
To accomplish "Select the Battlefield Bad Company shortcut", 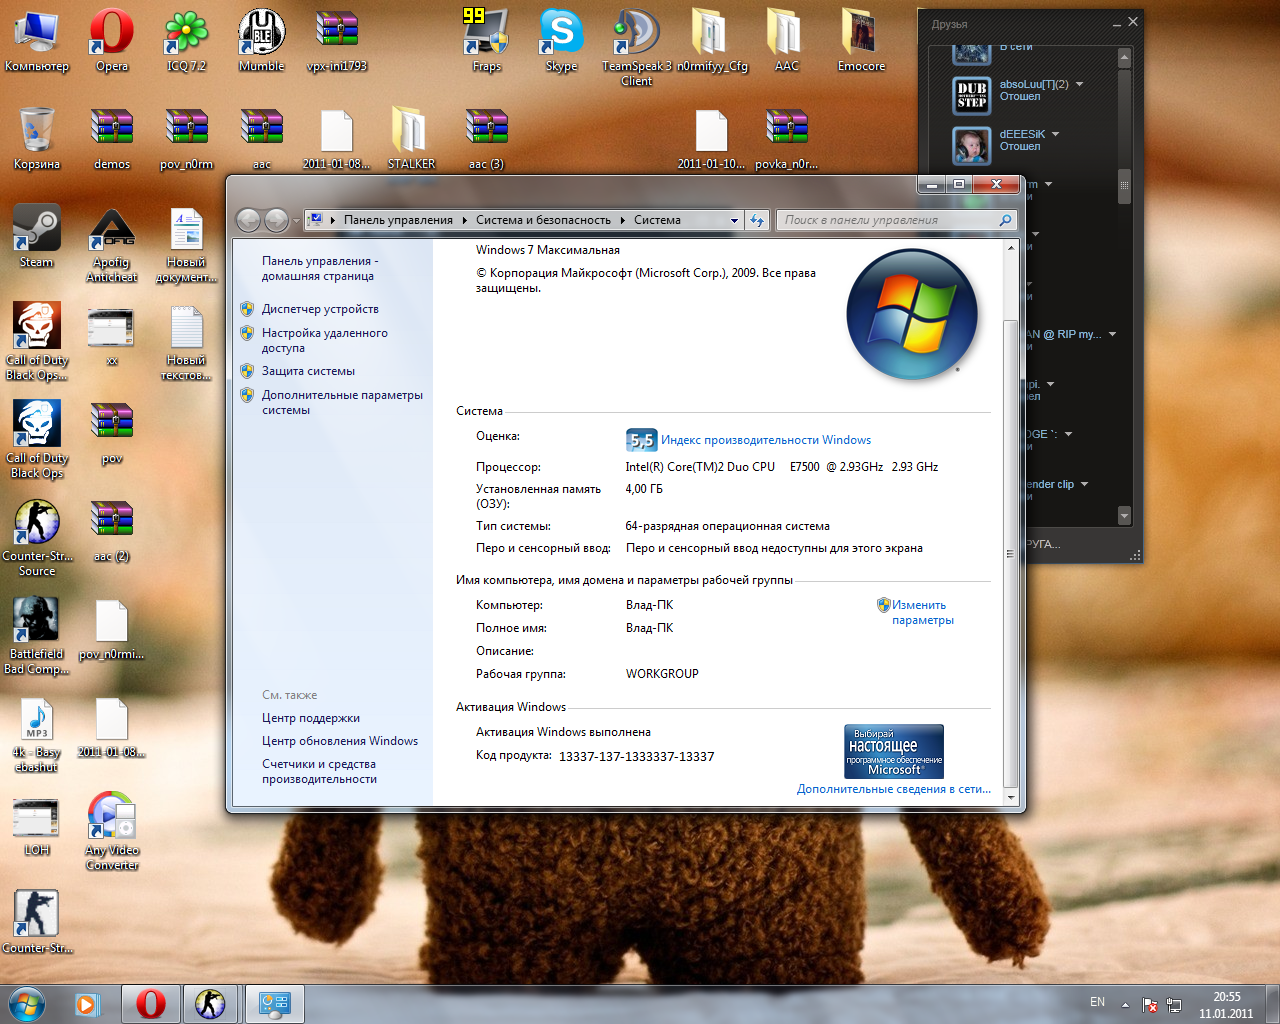I will coord(37,635).
